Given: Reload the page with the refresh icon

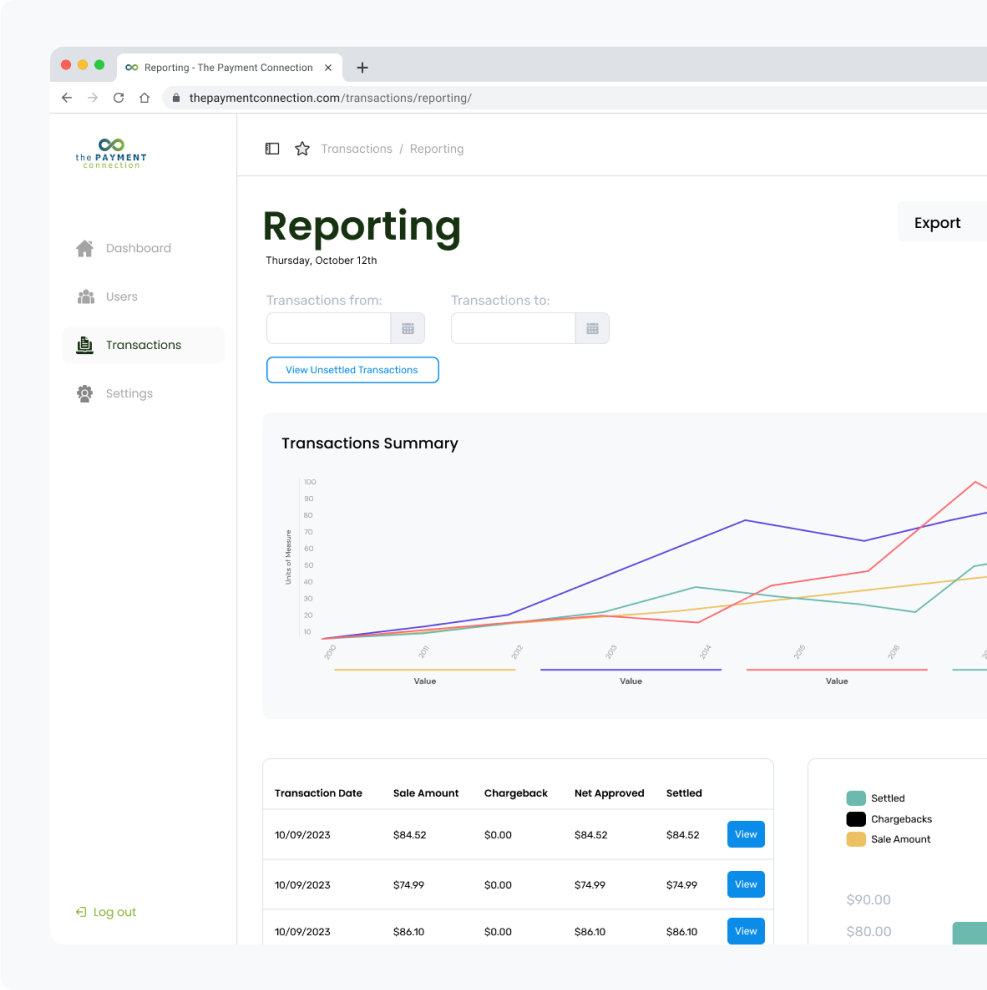Looking at the screenshot, I should [118, 98].
